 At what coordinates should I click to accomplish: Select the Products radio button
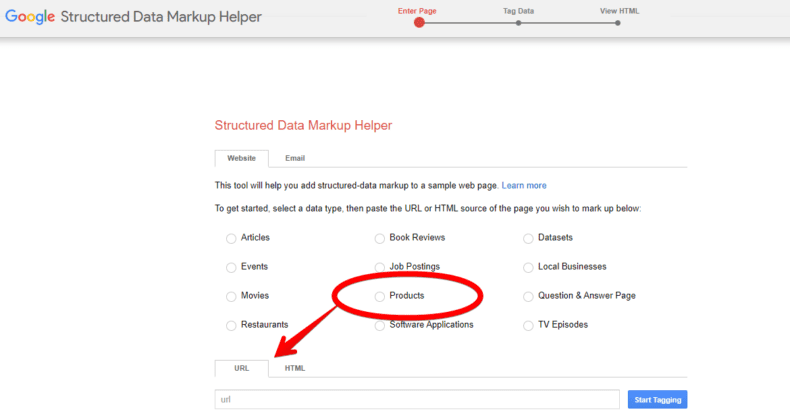[380, 297]
